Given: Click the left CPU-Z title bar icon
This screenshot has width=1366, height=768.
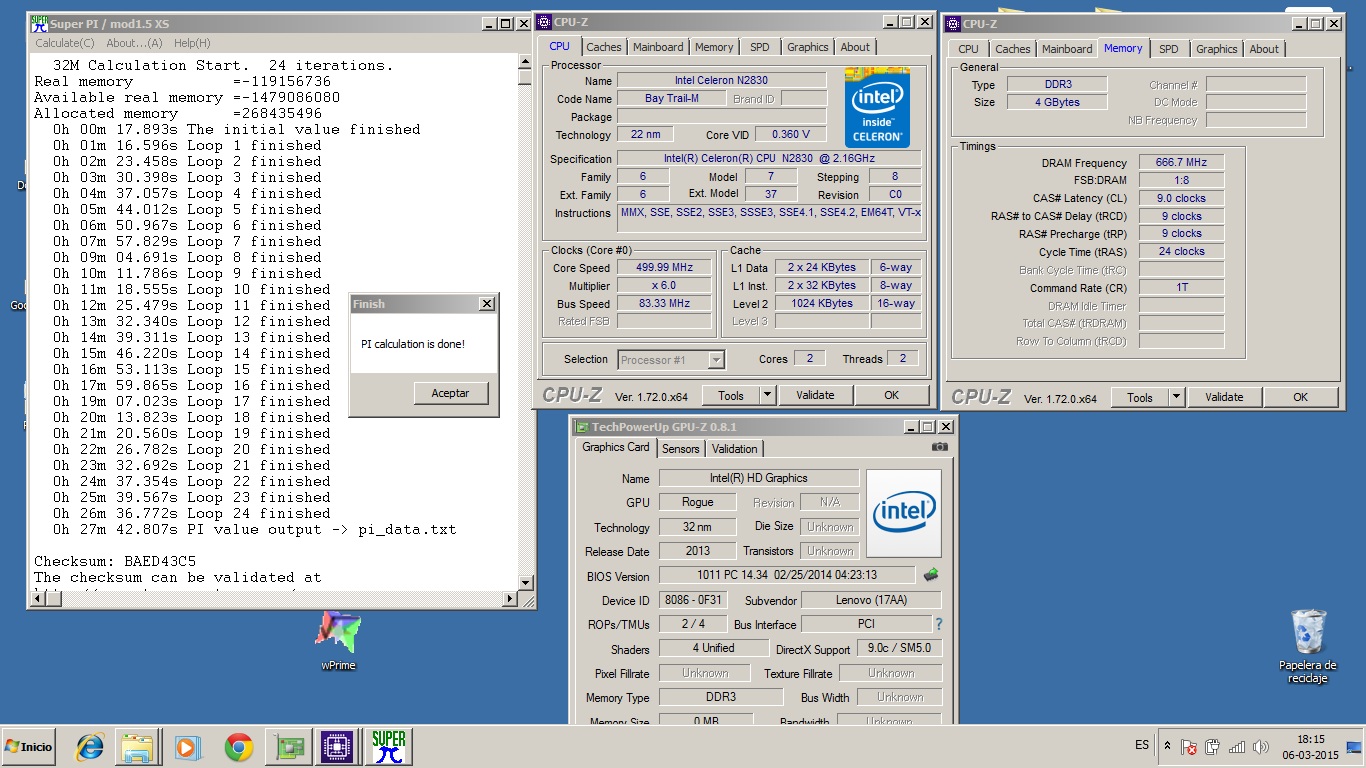Looking at the screenshot, I should pos(546,22).
